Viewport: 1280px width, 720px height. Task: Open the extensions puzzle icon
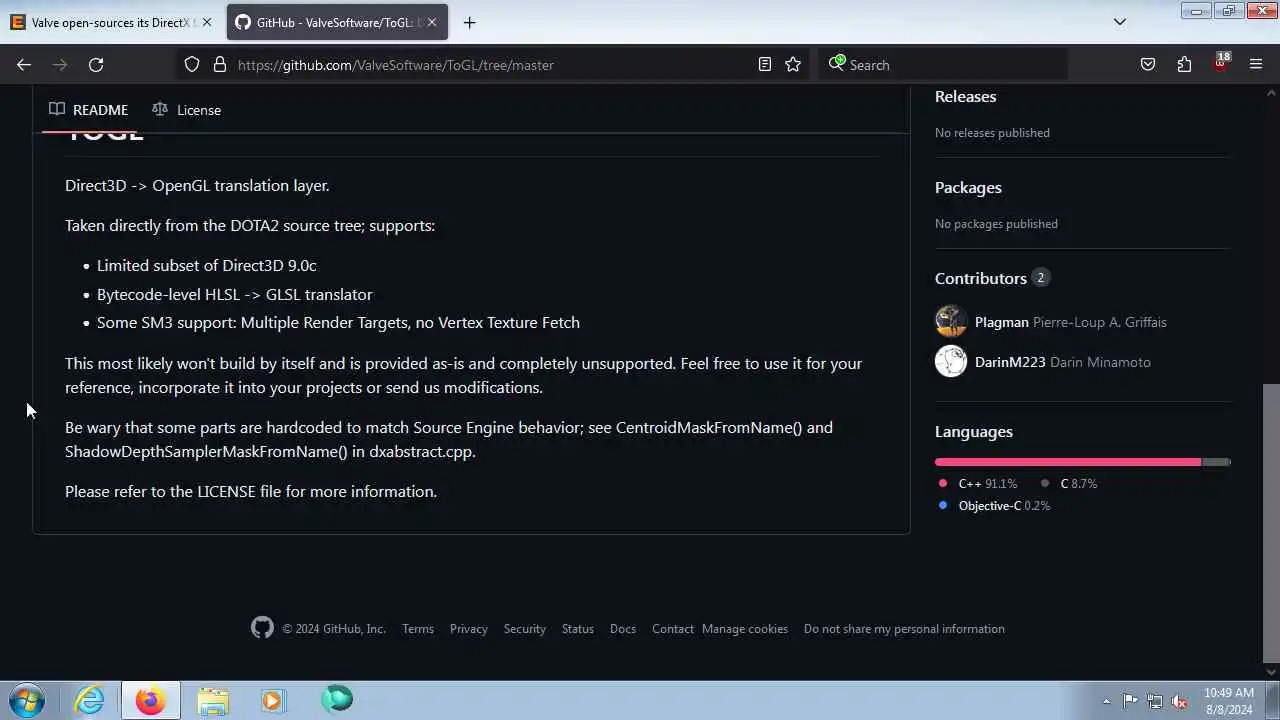click(x=1184, y=65)
